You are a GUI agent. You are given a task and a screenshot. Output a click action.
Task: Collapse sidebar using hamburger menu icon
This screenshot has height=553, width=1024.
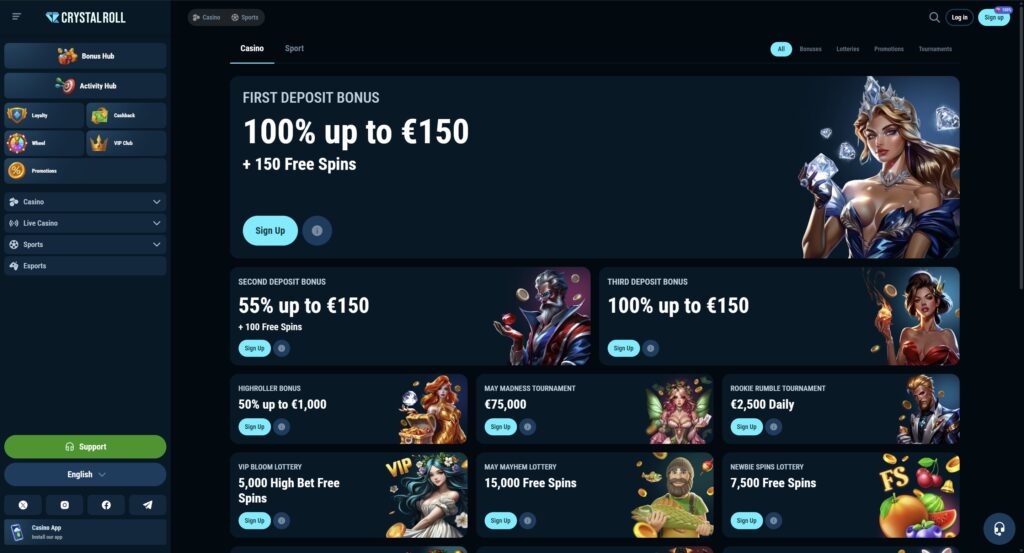[x=17, y=17]
